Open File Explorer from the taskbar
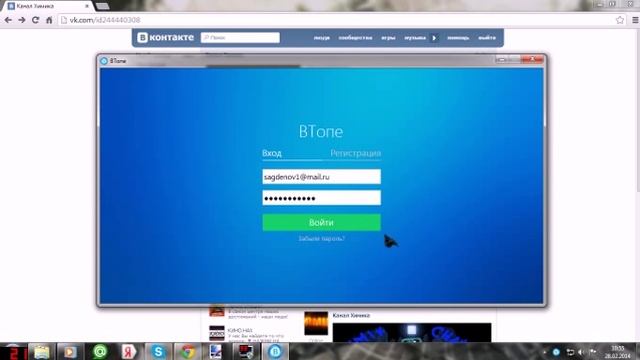The height and width of the screenshot is (360, 640). (x=42, y=352)
